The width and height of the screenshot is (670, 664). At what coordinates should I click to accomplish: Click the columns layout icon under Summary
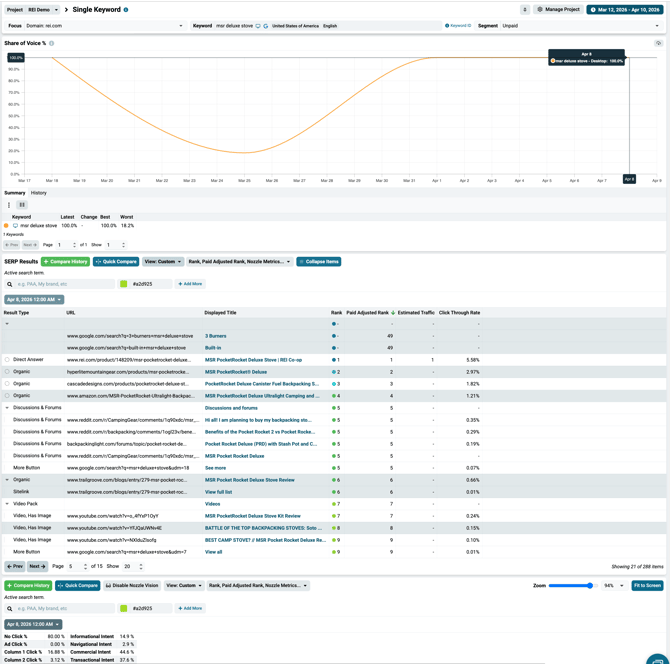coord(22,205)
